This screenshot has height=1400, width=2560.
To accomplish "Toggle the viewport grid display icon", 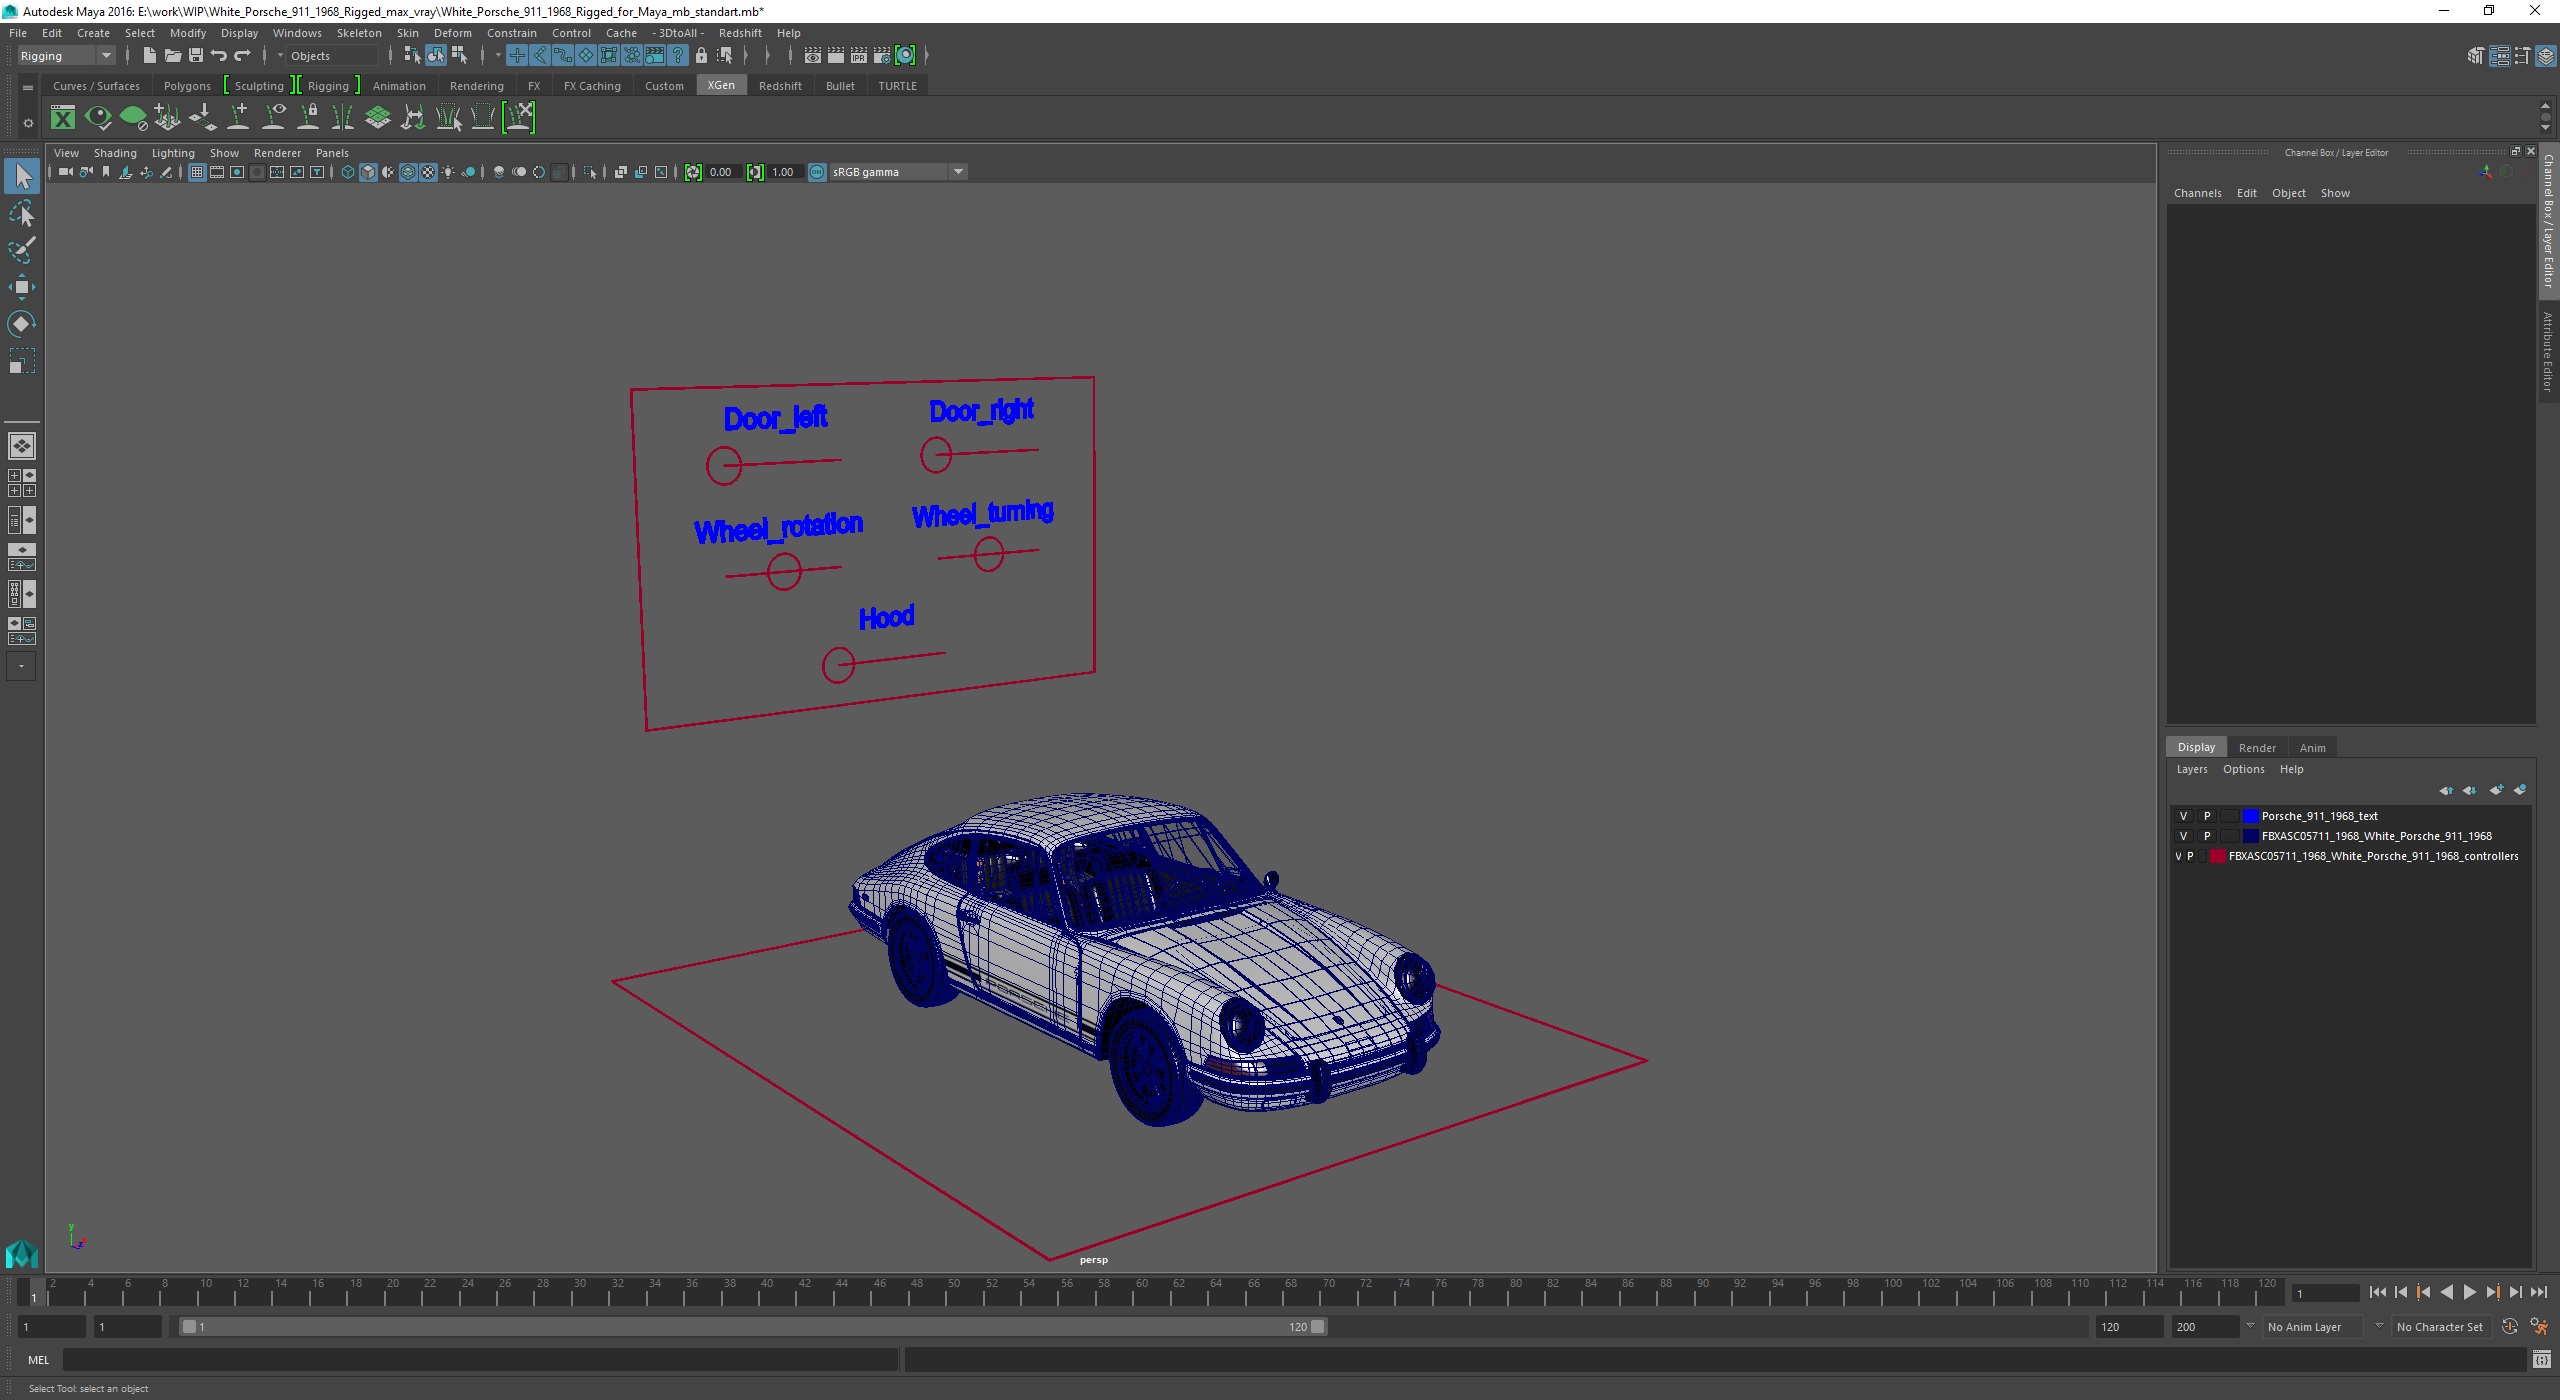I will 197,172.
